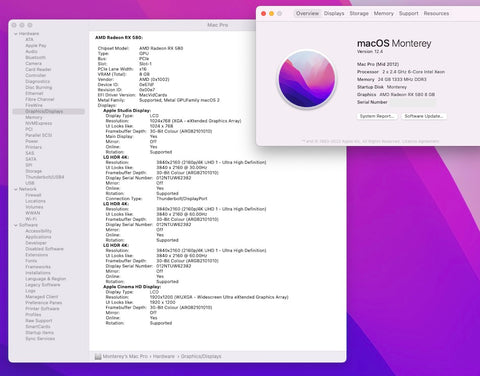
Task: Switch to the Resources tab
Action: coord(436,13)
